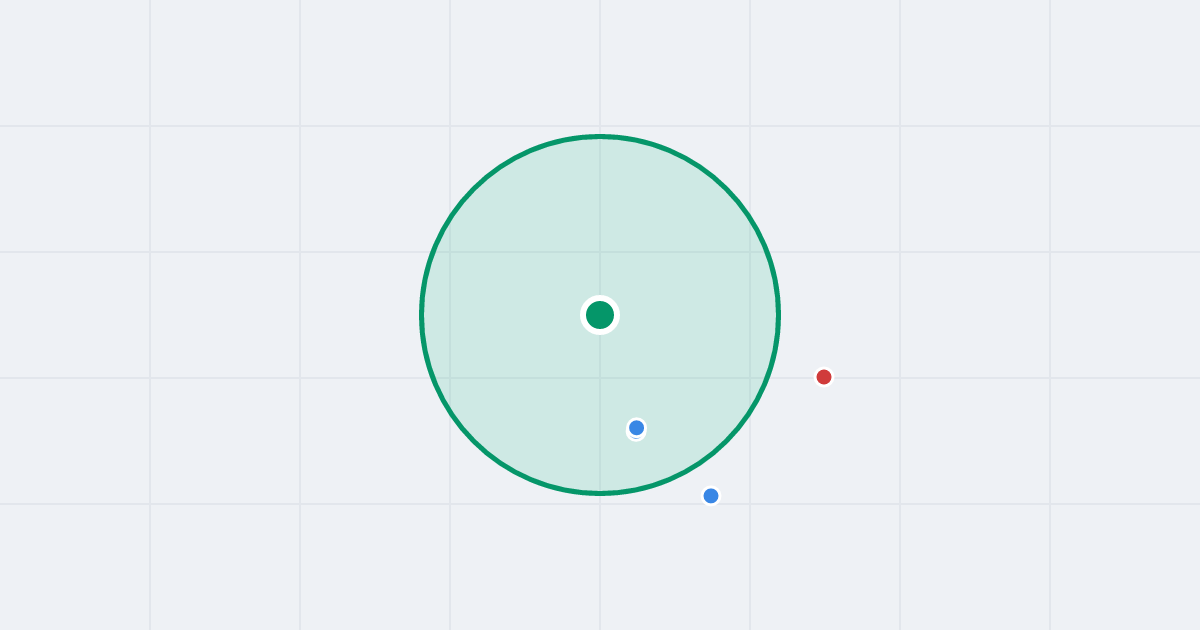Click the only red marker on map

[824, 377]
